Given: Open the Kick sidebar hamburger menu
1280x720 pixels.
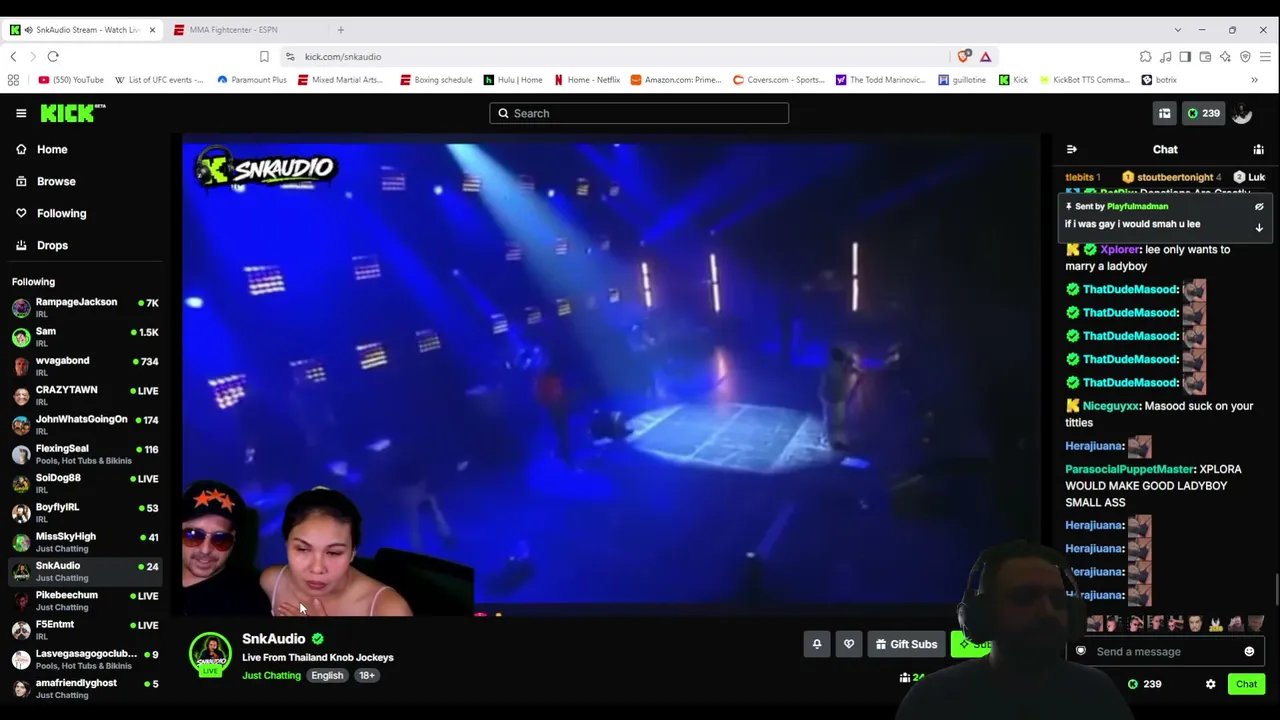Looking at the screenshot, I should pos(21,113).
